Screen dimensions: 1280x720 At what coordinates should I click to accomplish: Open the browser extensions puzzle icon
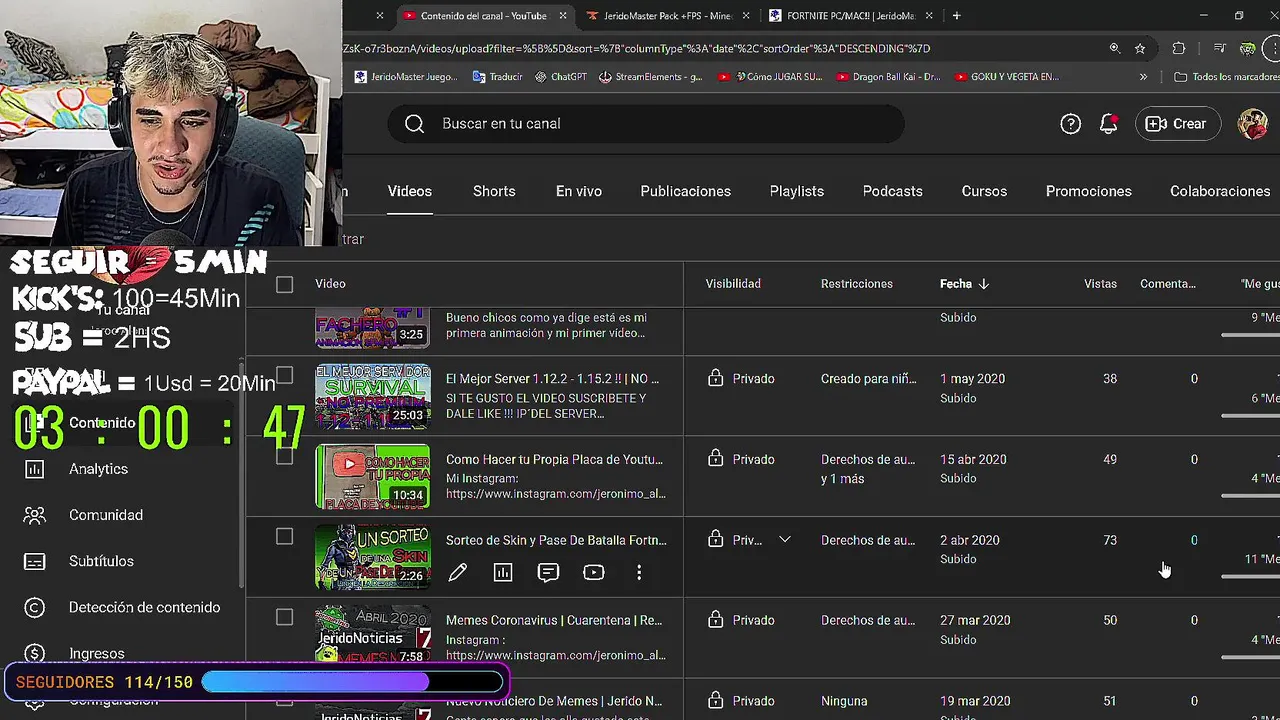click(x=1179, y=48)
